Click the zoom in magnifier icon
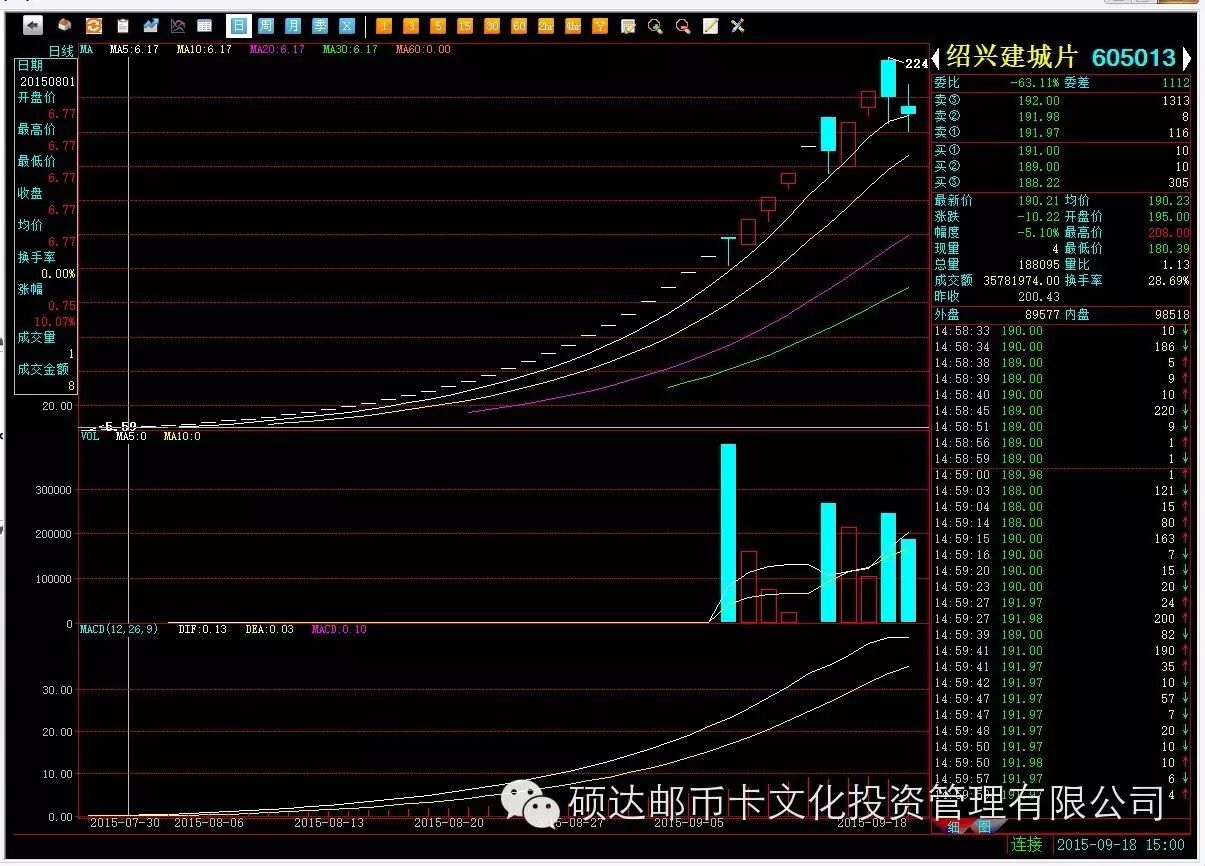This screenshot has width=1205, height=866. tap(655, 26)
